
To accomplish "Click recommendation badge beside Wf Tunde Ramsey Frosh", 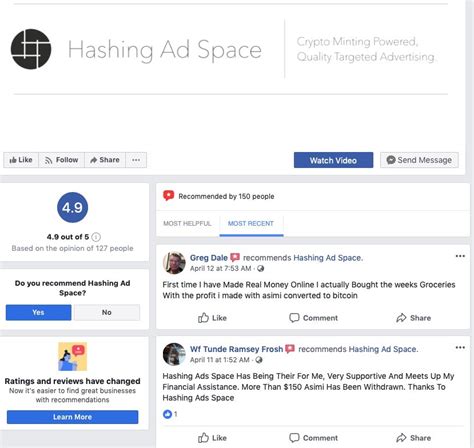I will click(290, 349).
